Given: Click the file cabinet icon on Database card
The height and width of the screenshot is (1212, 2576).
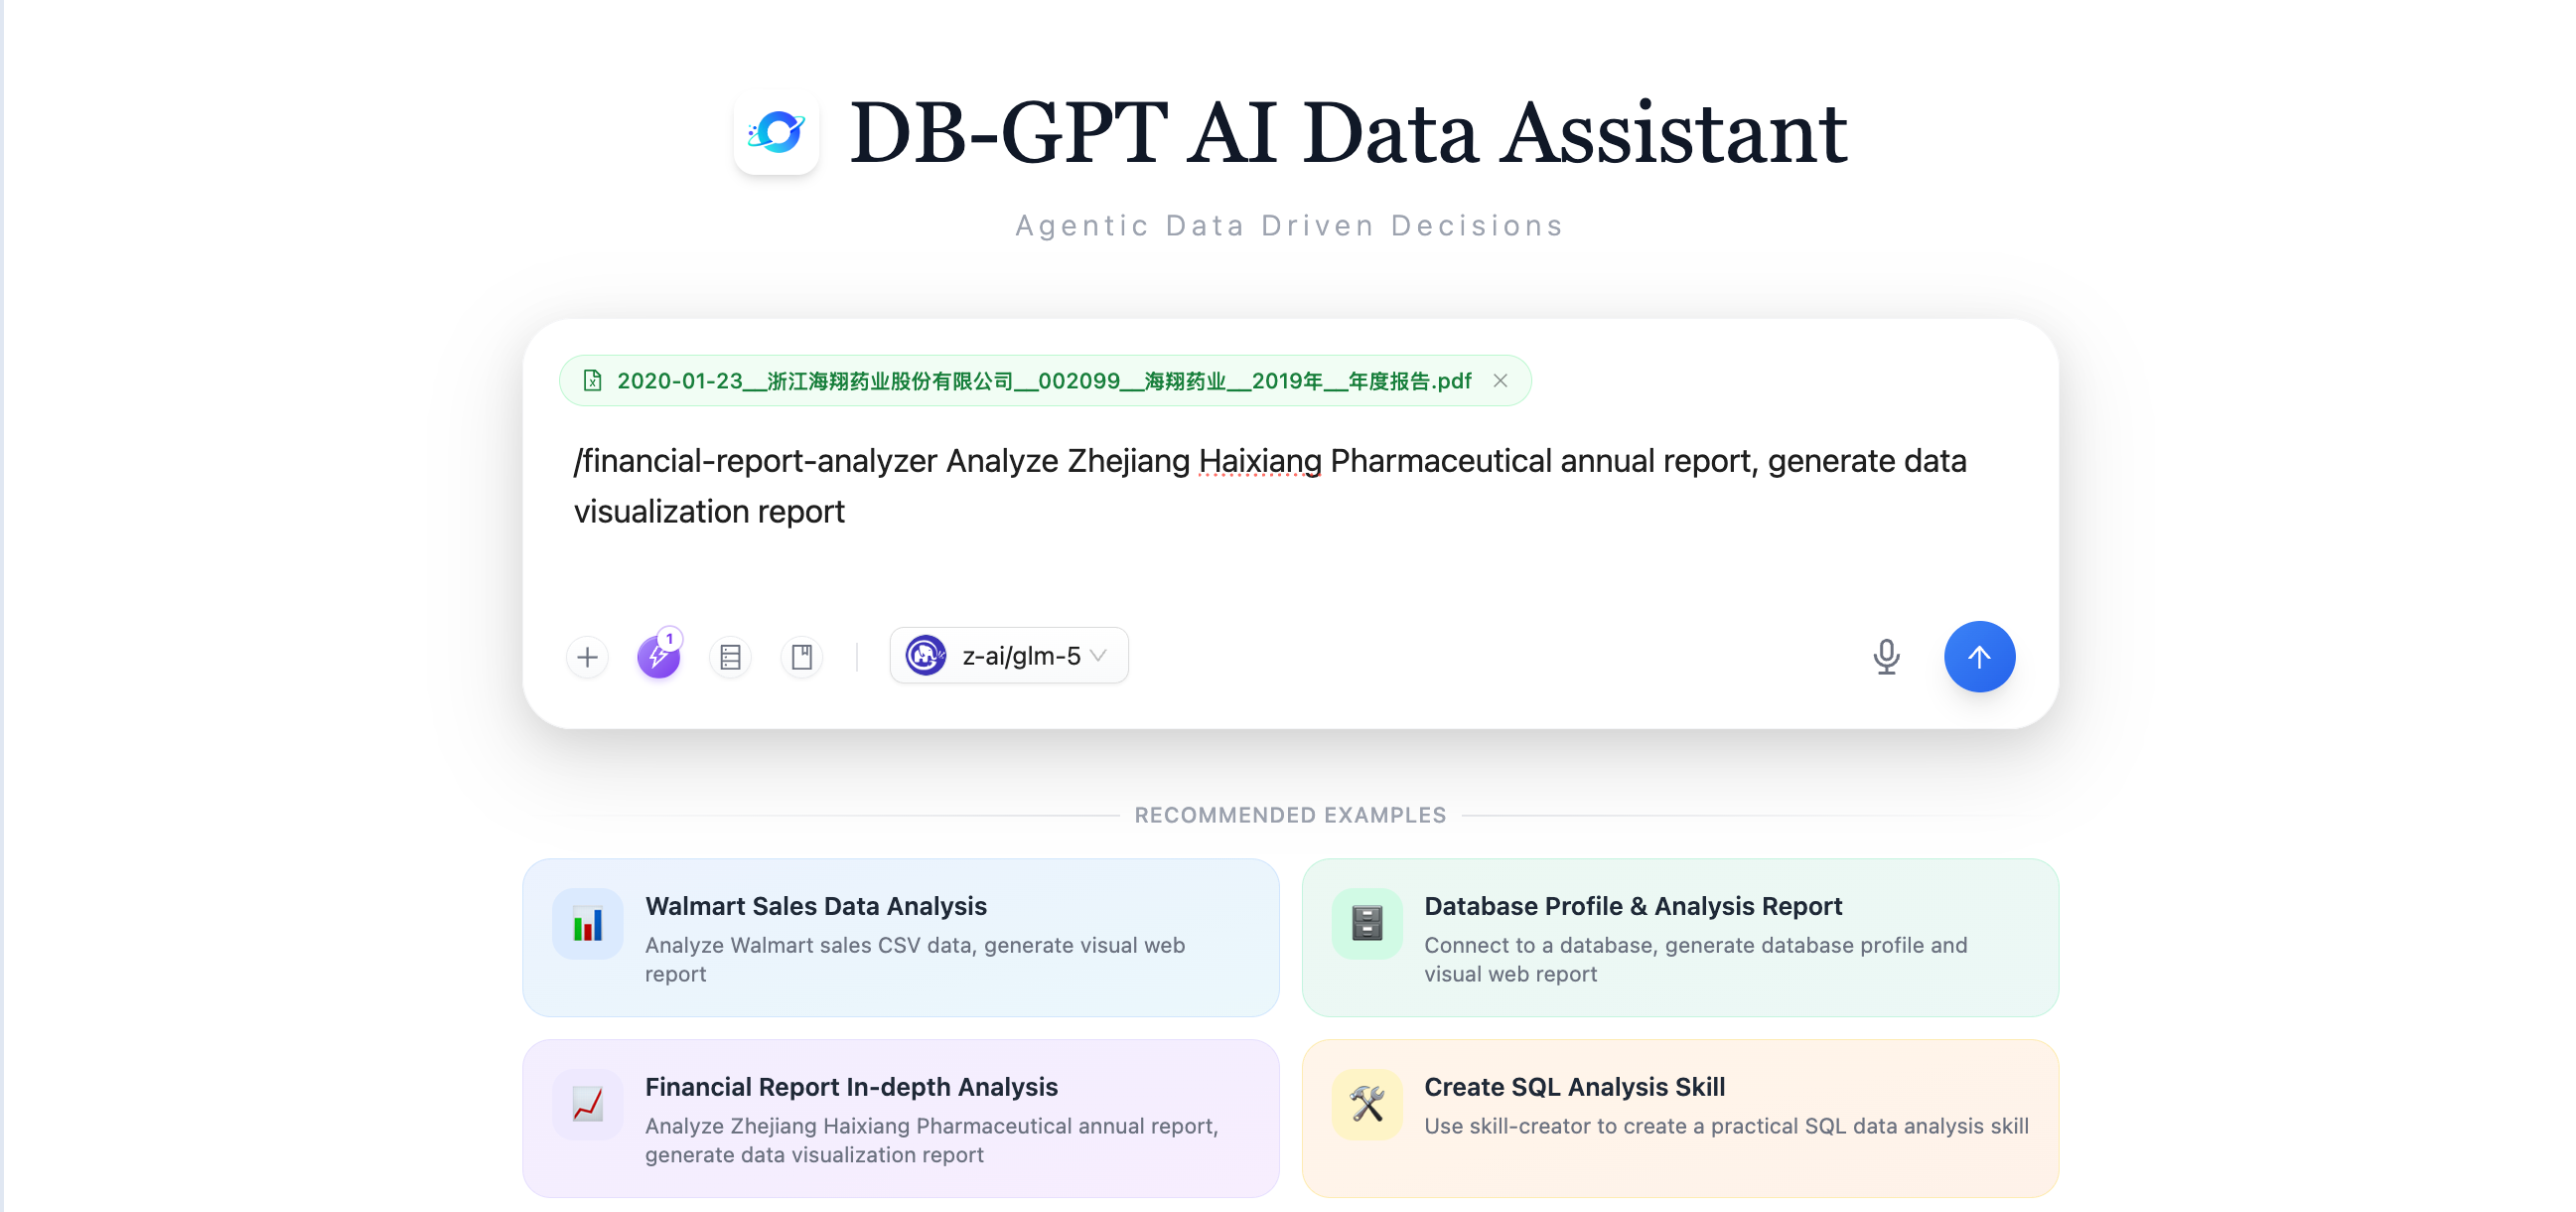Looking at the screenshot, I should point(1366,924).
